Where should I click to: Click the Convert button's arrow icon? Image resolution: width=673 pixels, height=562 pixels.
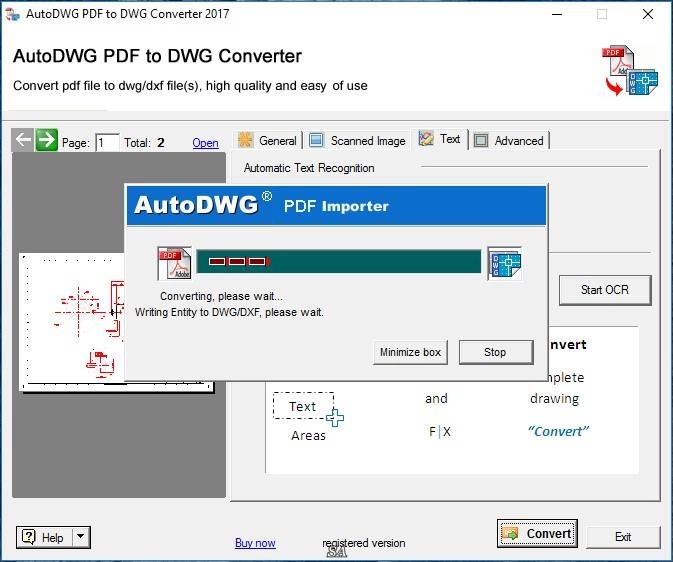pos(510,534)
